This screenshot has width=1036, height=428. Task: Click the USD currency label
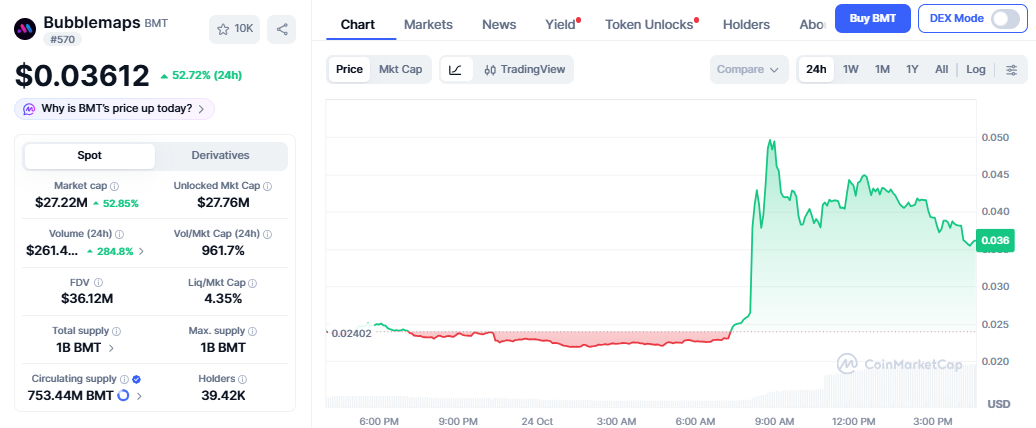pos(998,404)
